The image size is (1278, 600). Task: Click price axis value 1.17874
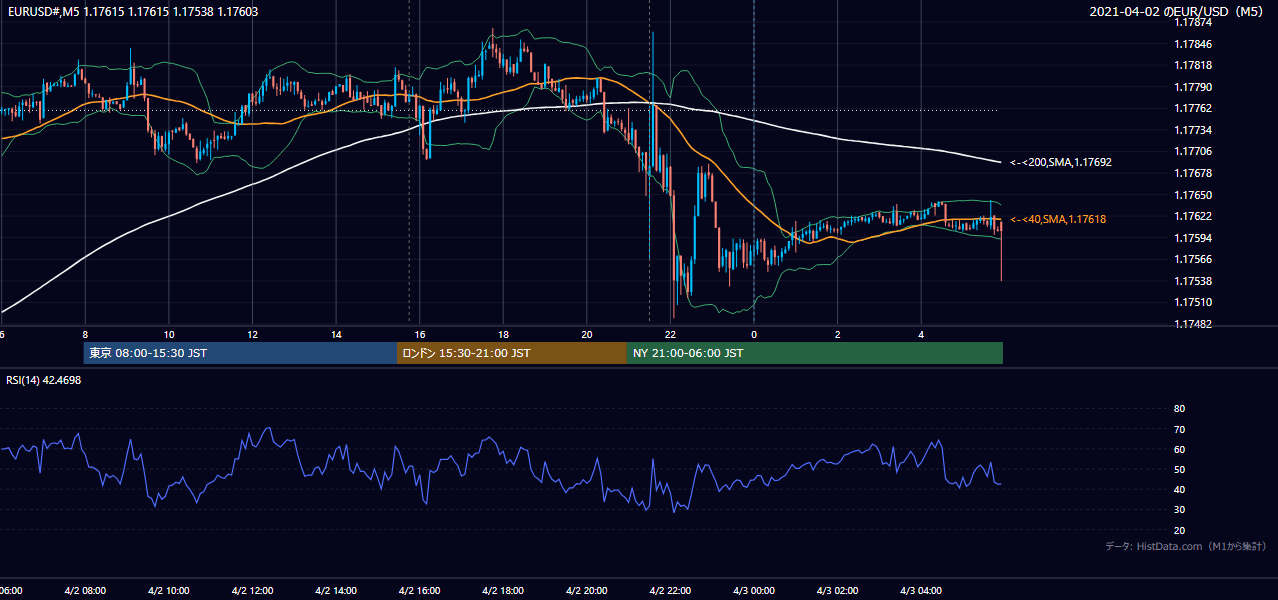coord(1191,22)
